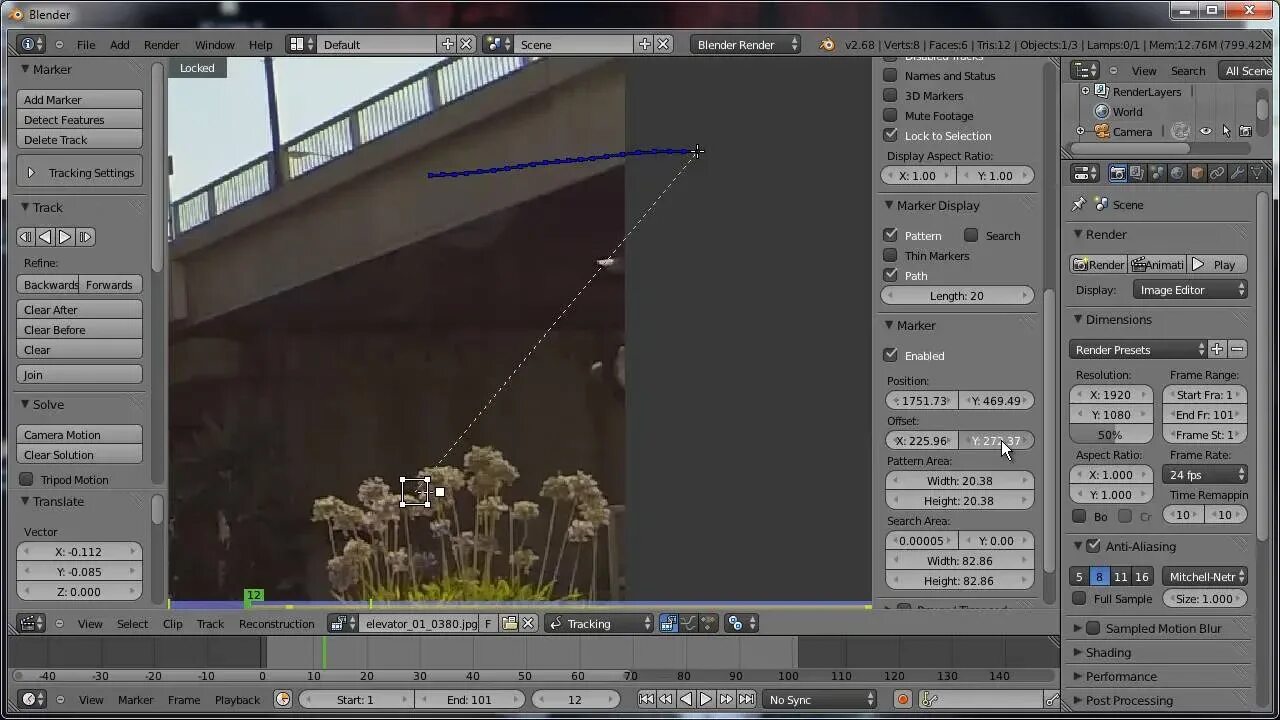Open the Image Editor display dropdown

[1189, 289]
